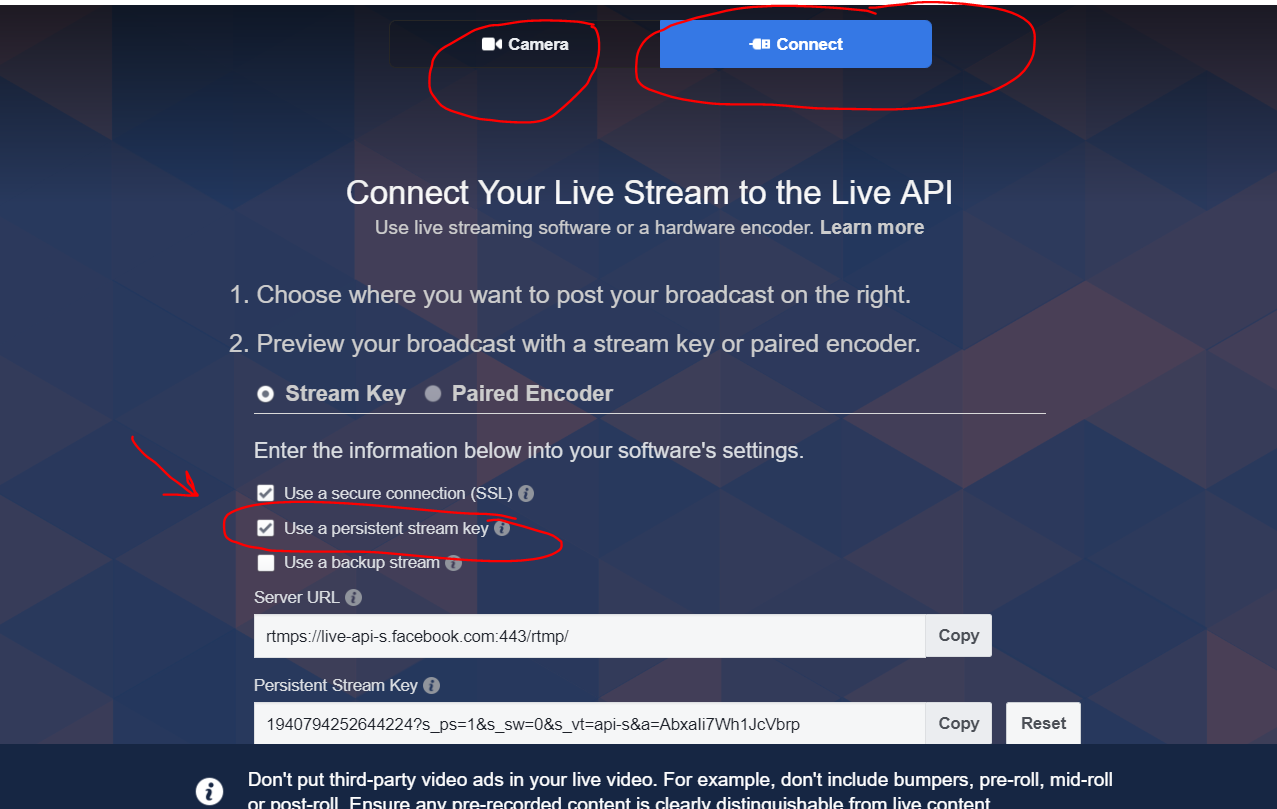Click the info icon beside Server URL

click(353, 598)
